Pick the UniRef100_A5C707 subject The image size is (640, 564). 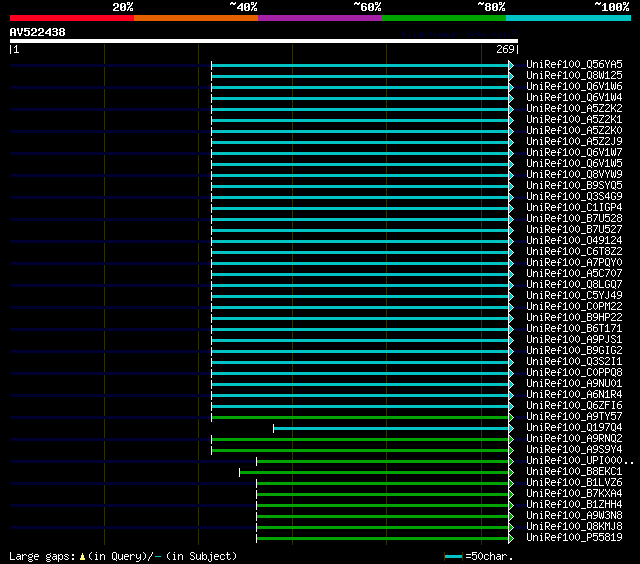click(x=574, y=274)
